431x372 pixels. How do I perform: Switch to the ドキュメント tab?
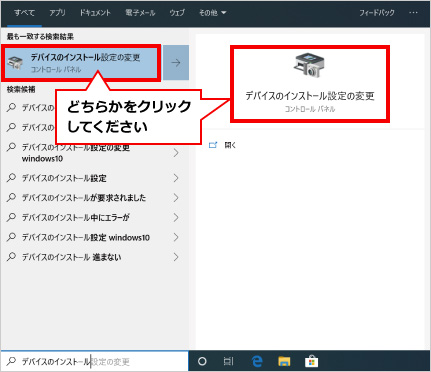click(95, 13)
